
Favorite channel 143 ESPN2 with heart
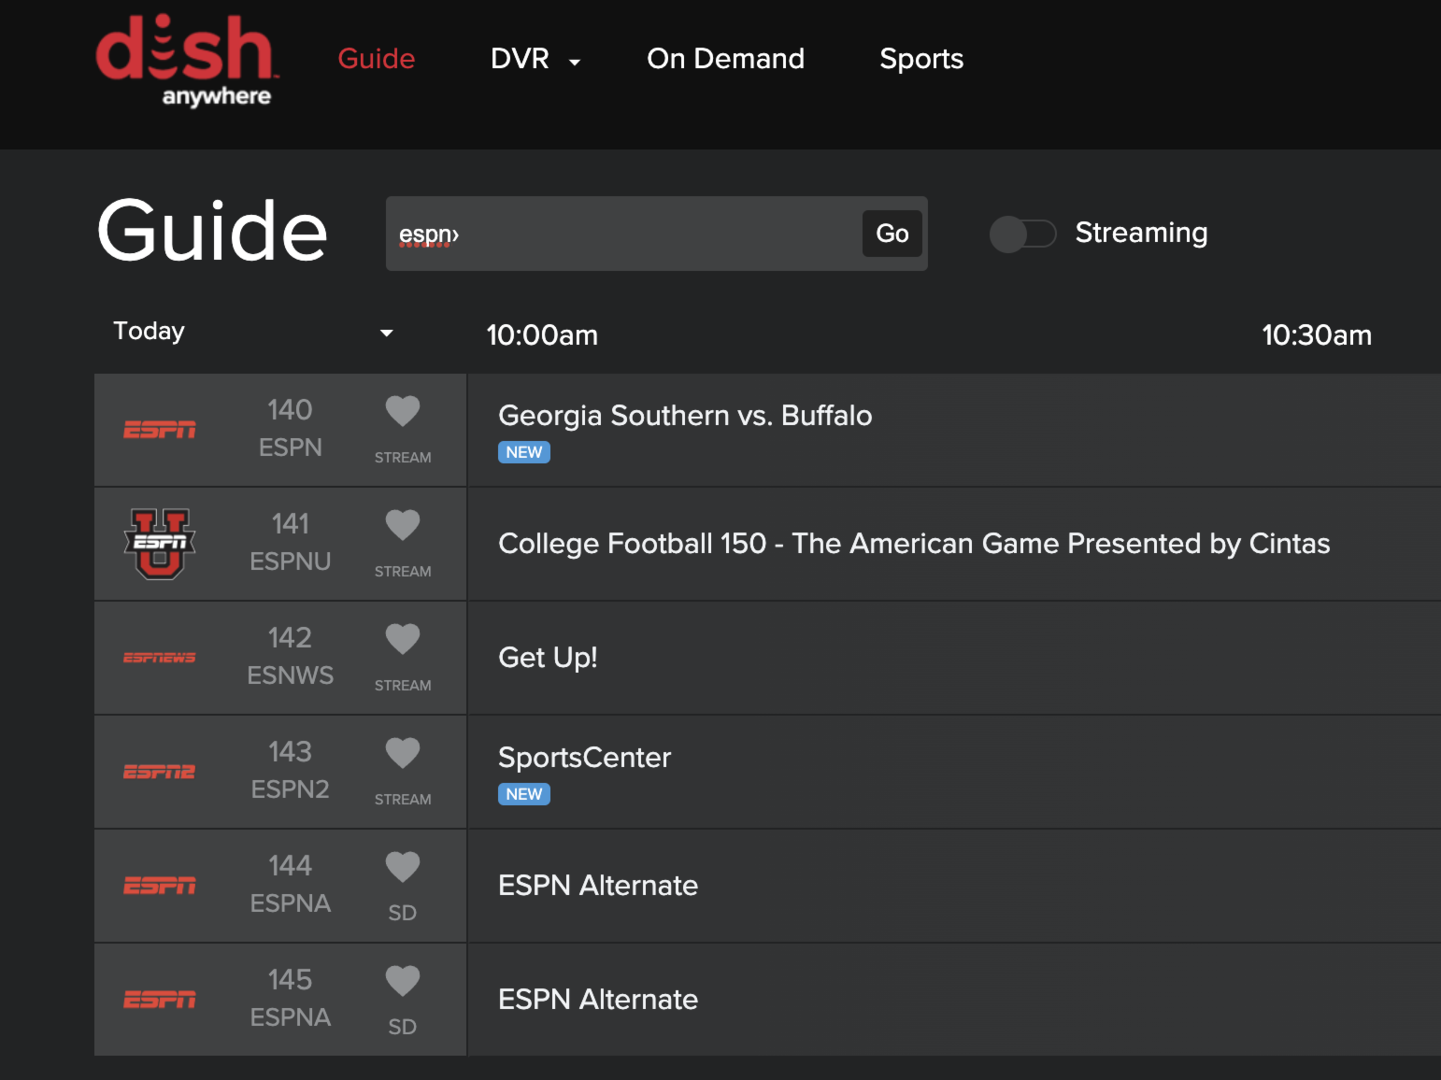pos(403,753)
